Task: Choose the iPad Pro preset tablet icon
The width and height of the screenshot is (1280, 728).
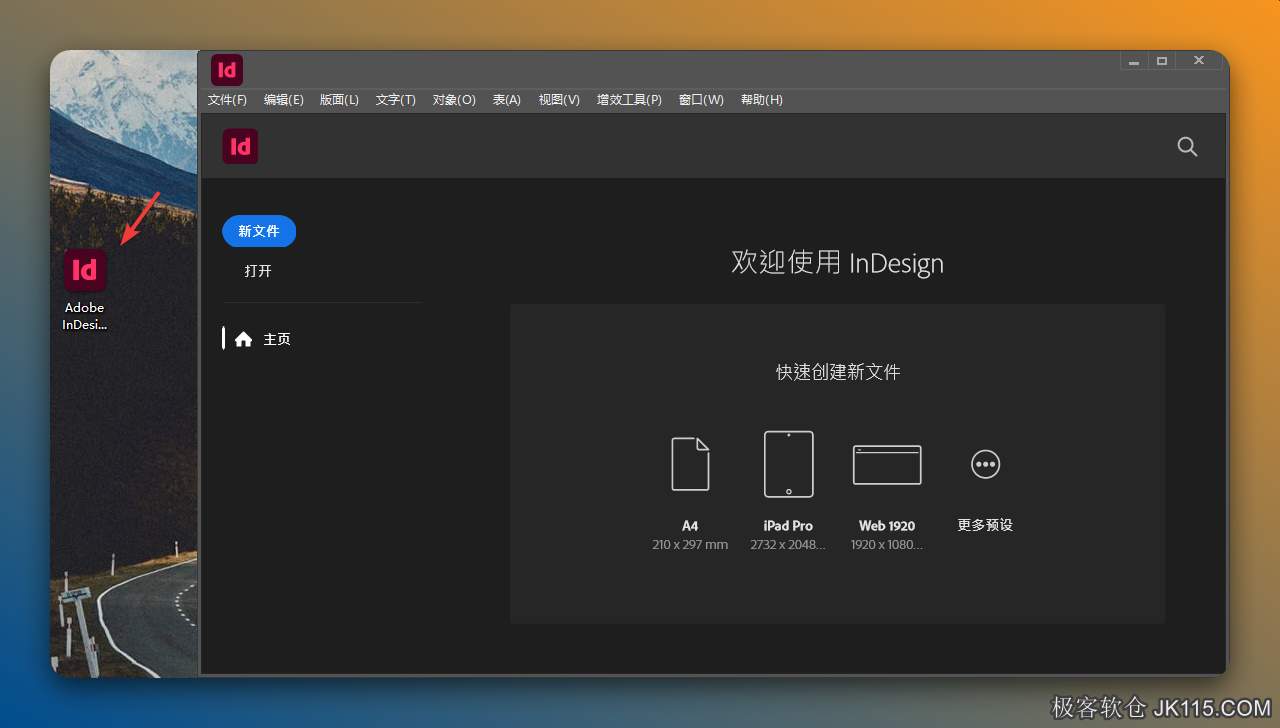Action: coord(789,464)
